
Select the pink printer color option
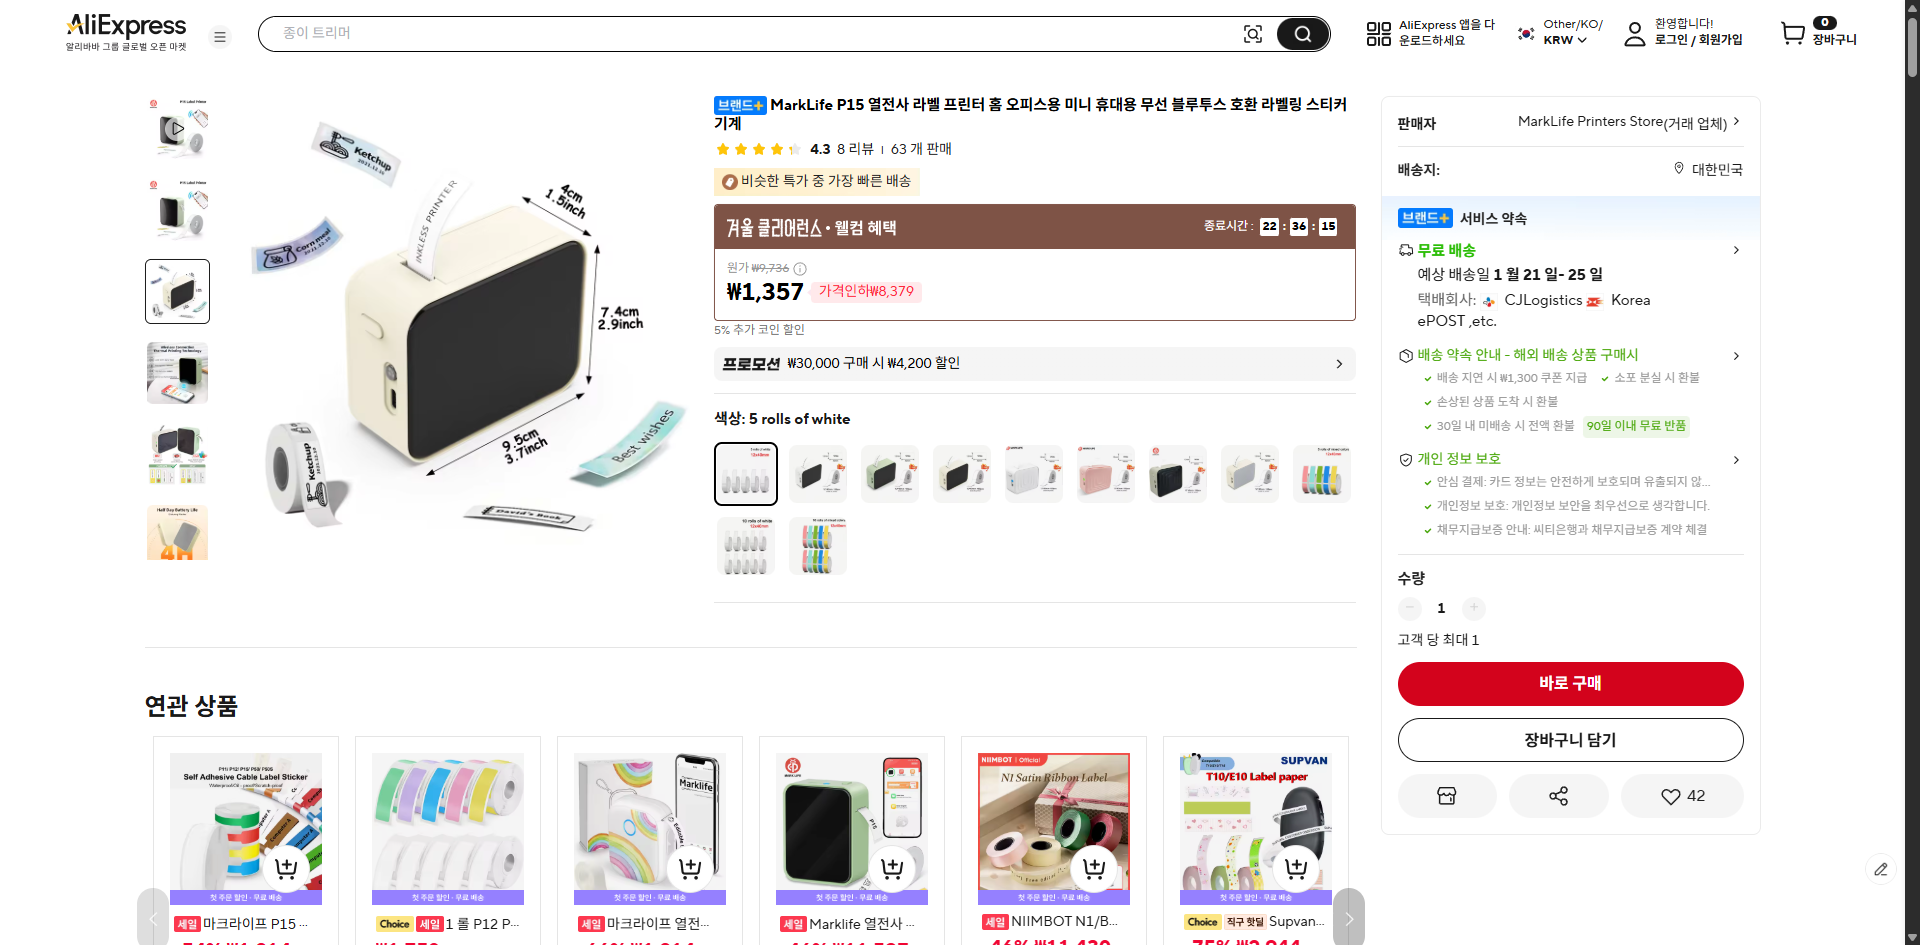(x=1105, y=474)
